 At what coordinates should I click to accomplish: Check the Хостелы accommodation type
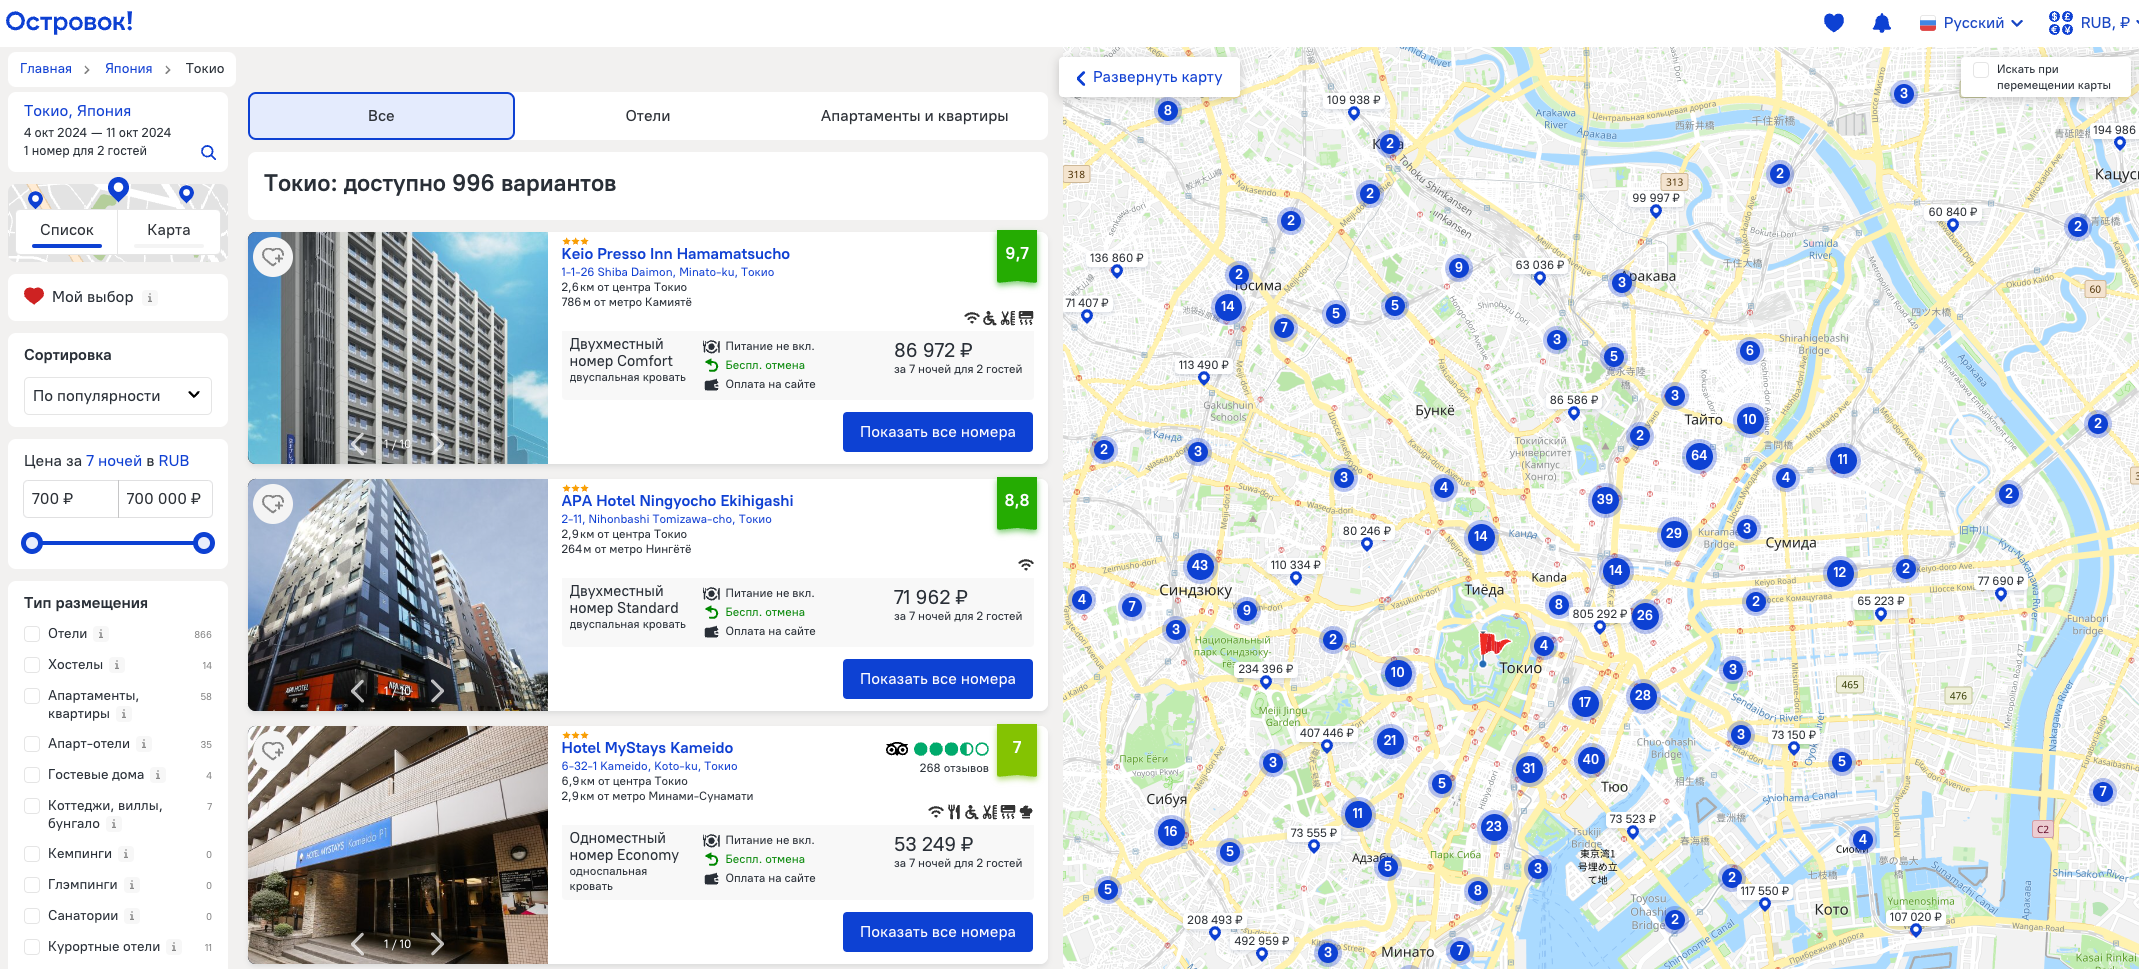click(32, 665)
